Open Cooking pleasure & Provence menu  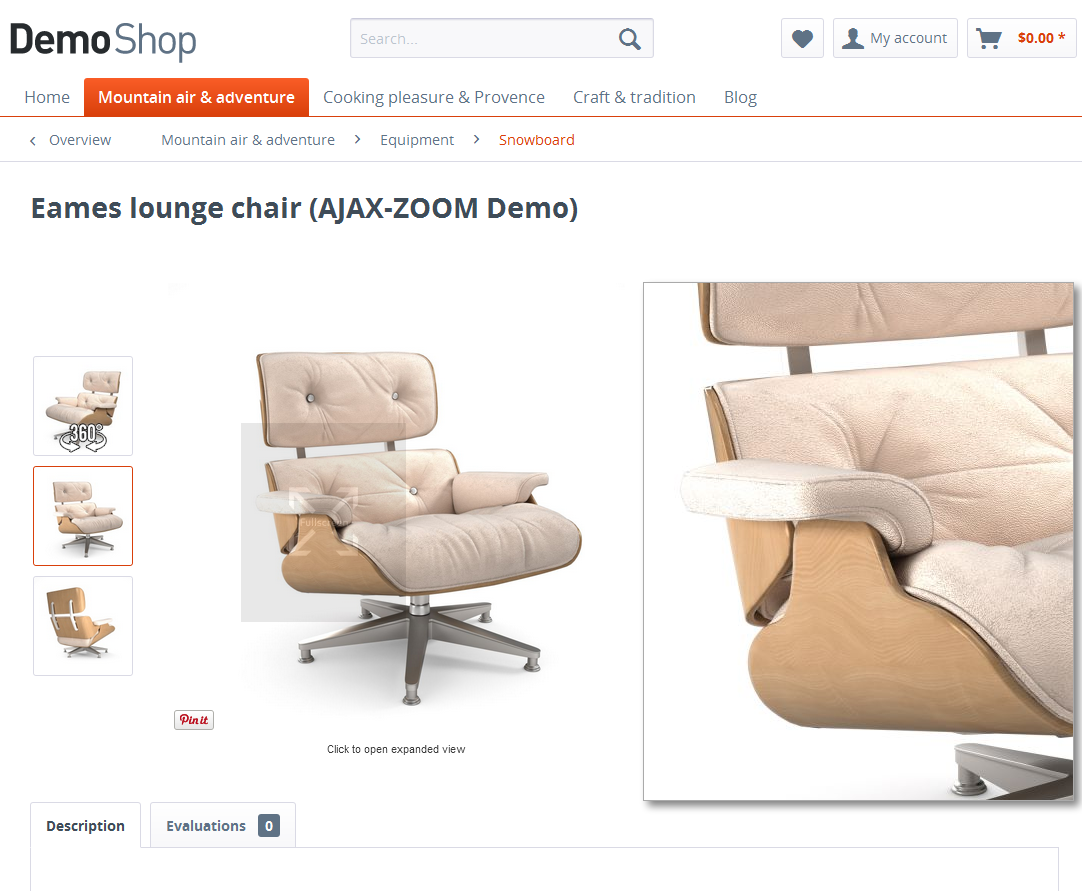pos(434,97)
